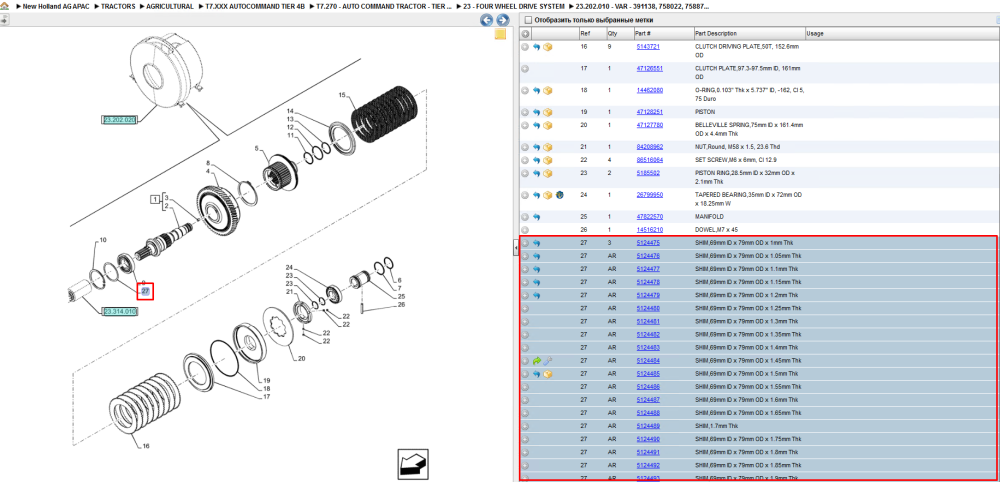The width and height of the screenshot is (1000, 482).
Task: Open 'AGRICULTURAL' breadcrumb
Action: [x=170, y=6]
